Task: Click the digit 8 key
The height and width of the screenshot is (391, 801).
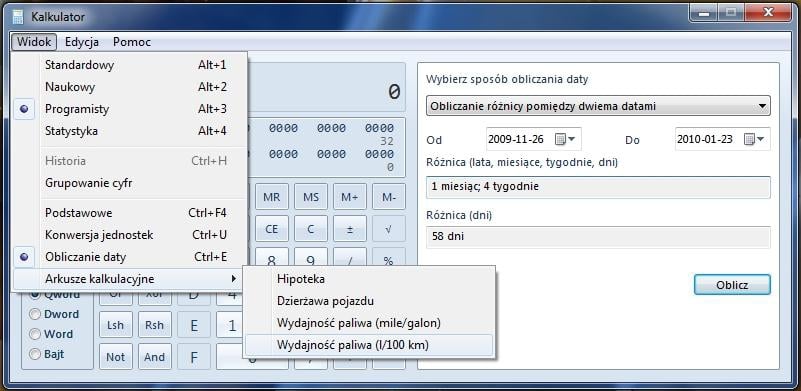Action: point(272,258)
